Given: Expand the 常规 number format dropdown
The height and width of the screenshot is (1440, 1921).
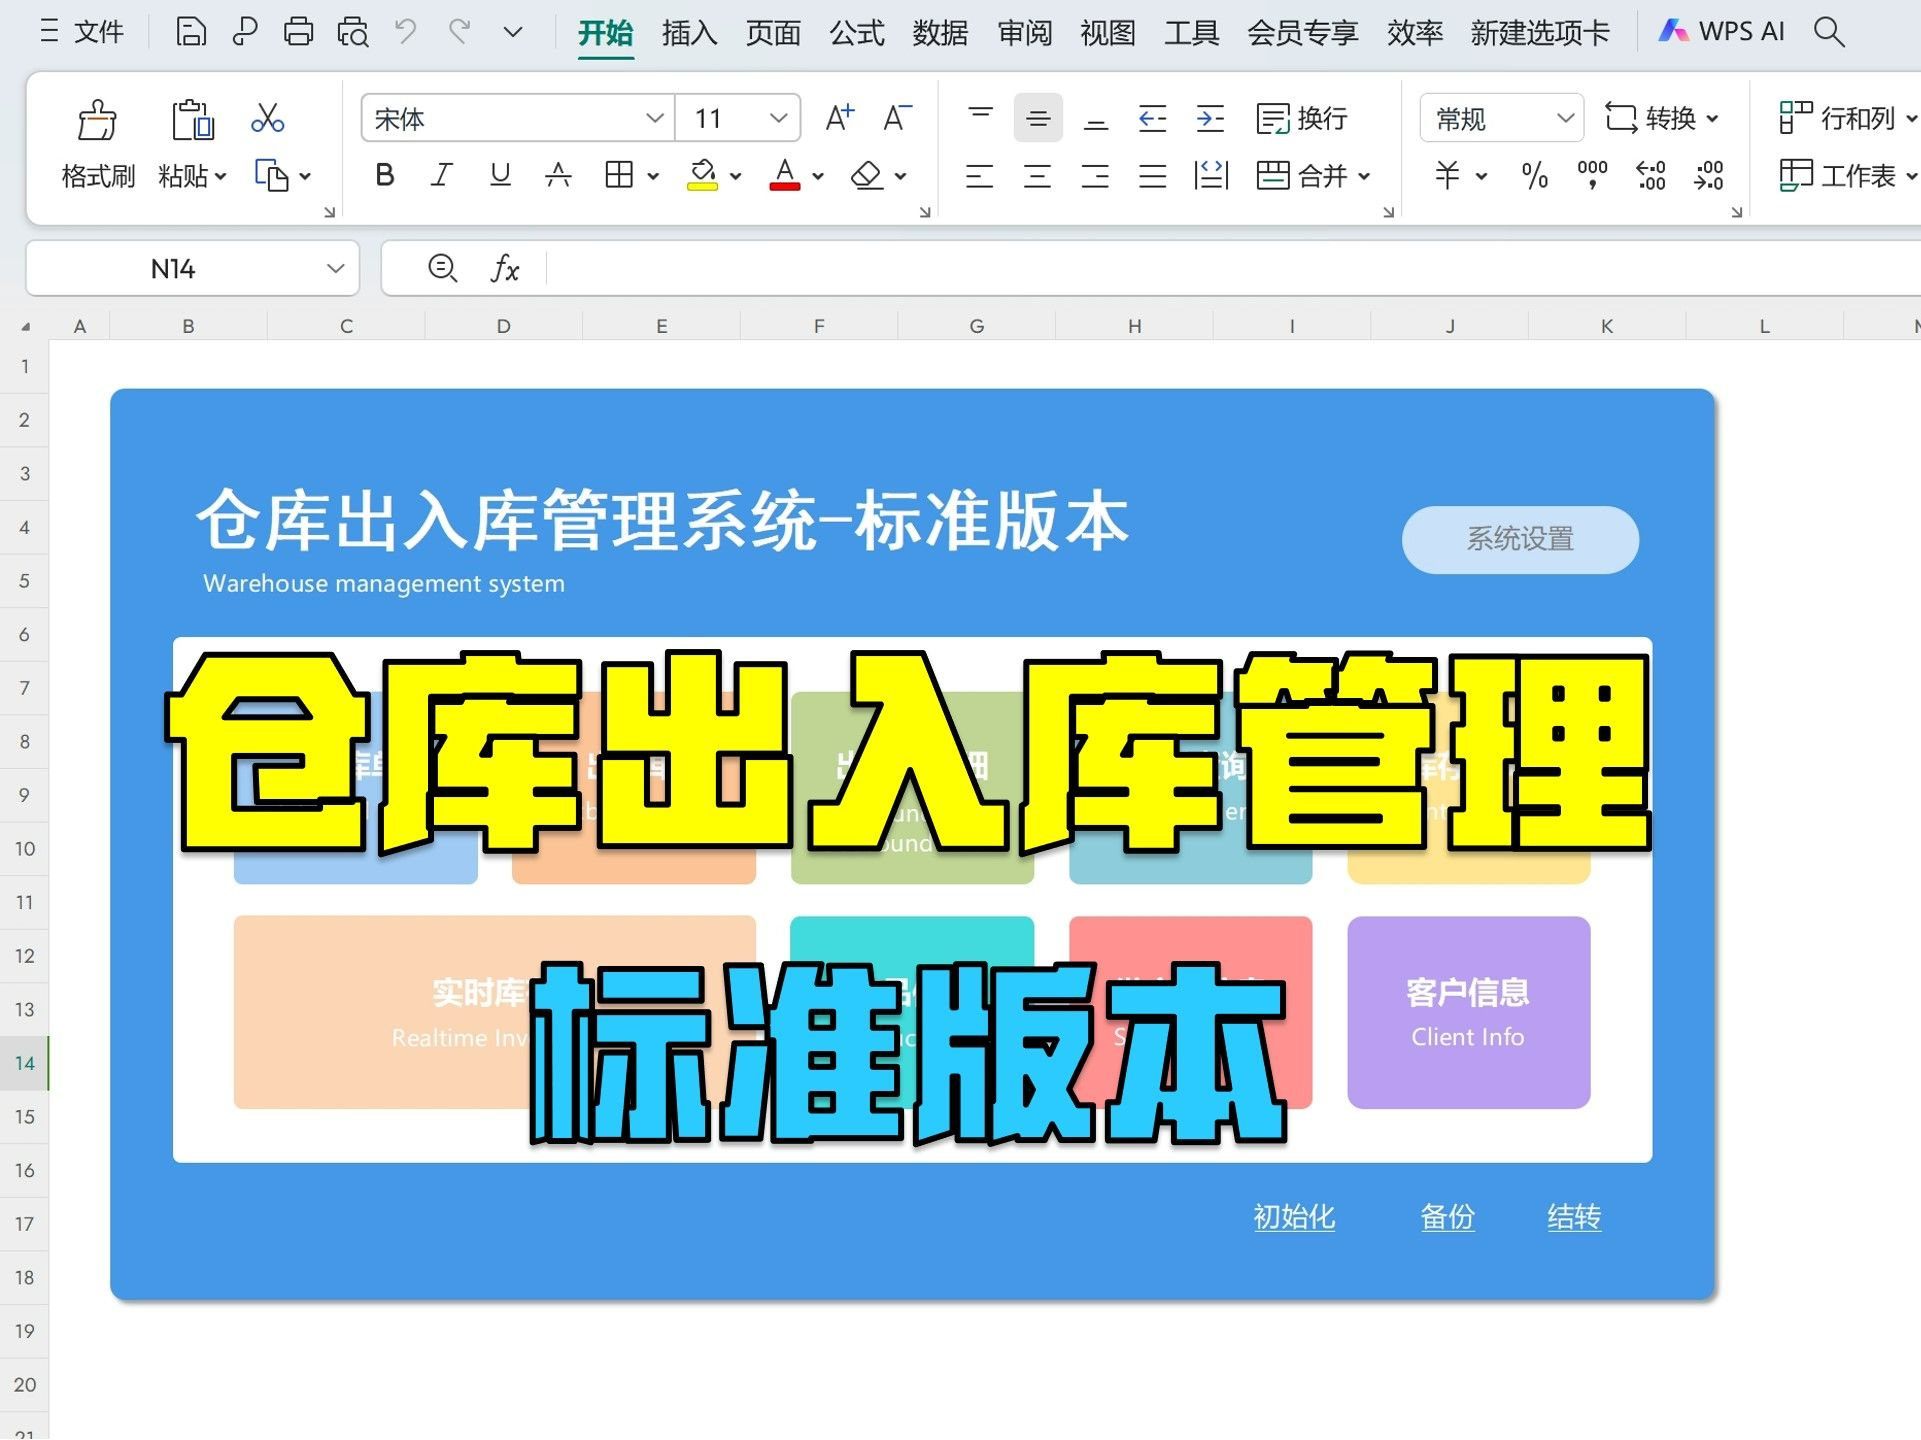Looking at the screenshot, I should [x=1565, y=118].
